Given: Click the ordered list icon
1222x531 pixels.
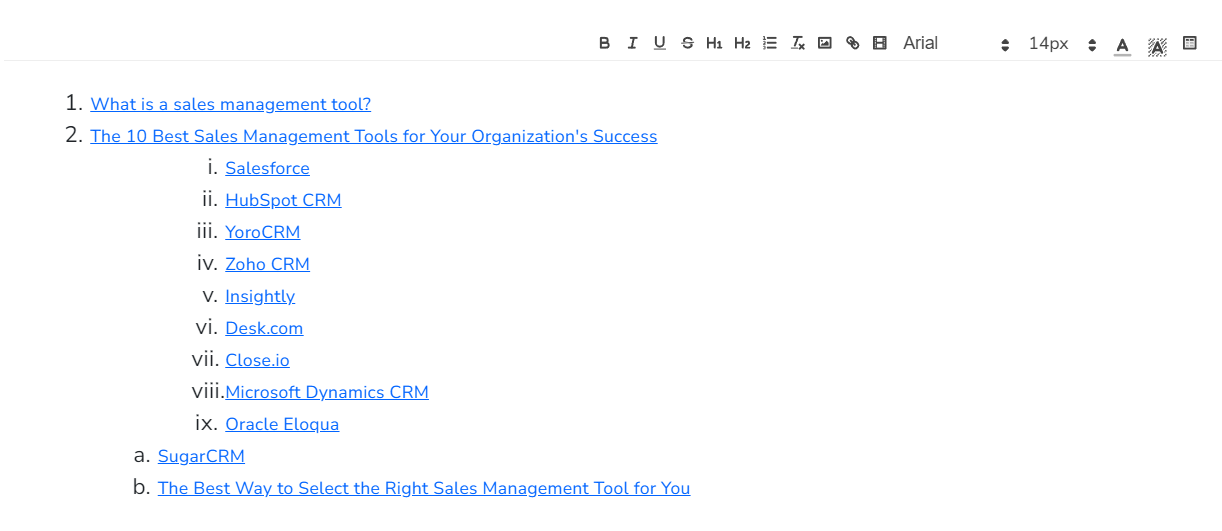Looking at the screenshot, I should [770, 43].
